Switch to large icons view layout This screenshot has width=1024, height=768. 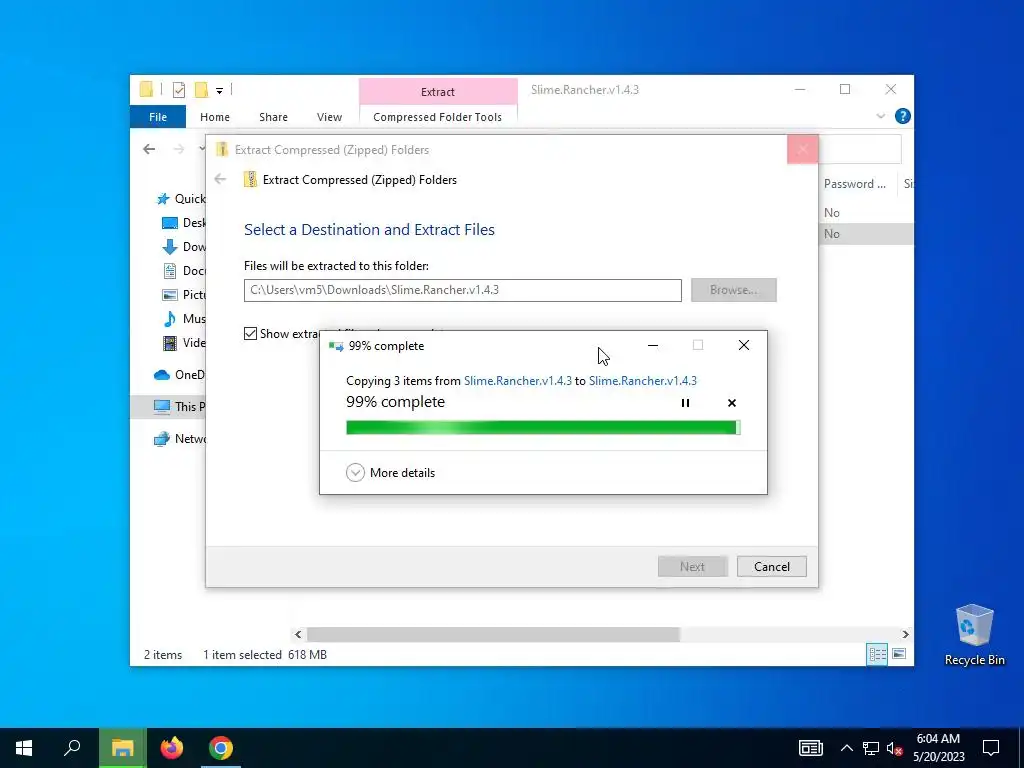coord(899,654)
